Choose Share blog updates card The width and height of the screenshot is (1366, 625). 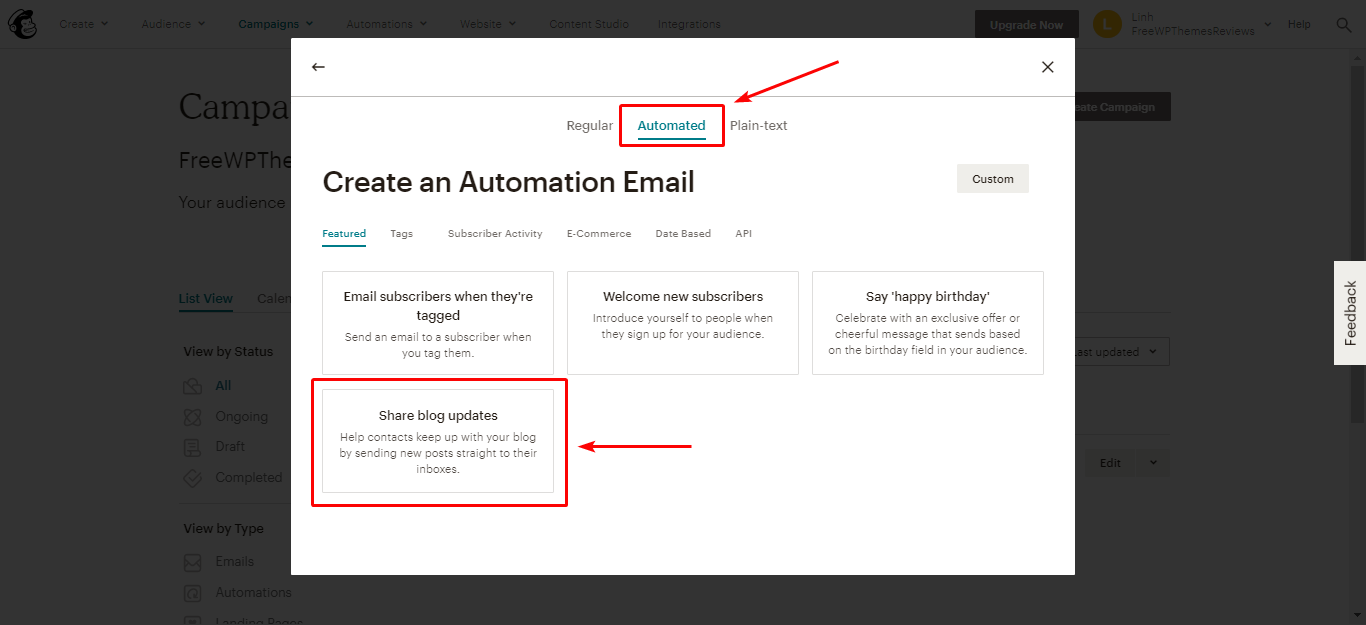pos(438,441)
